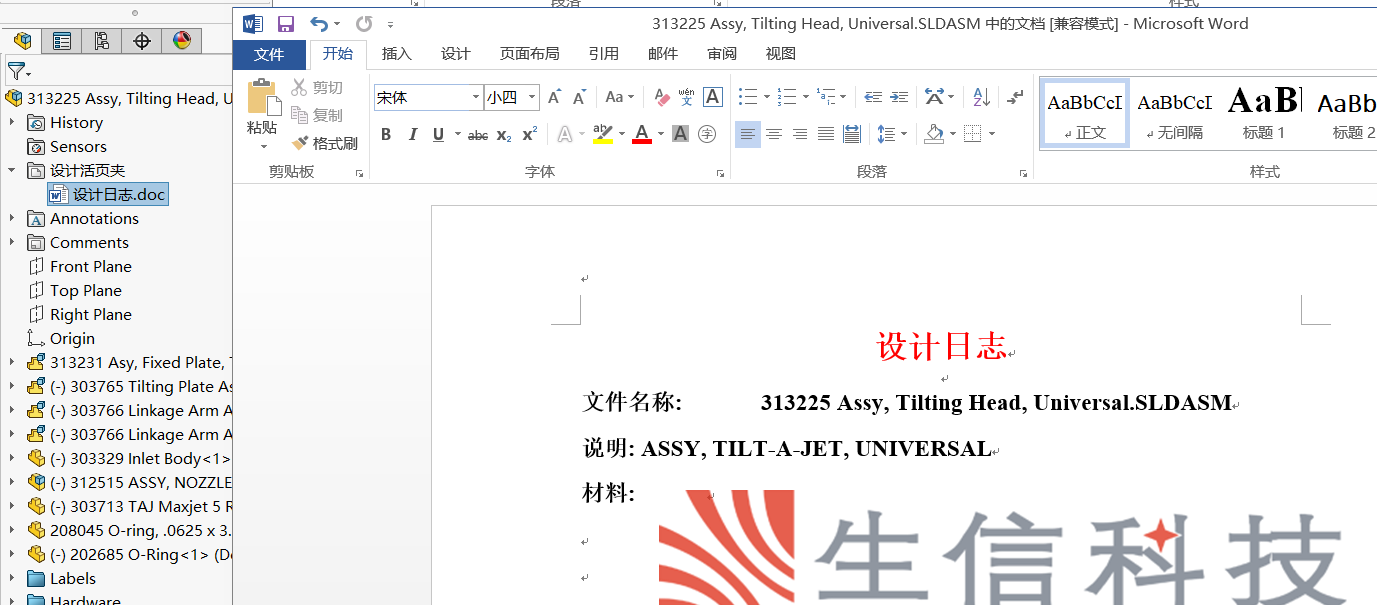Image resolution: width=1377 pixels, height=605 pixels.
Task: Switch to the 审阅 (Review) ribbon tab
Action: [x=722, y=54]
